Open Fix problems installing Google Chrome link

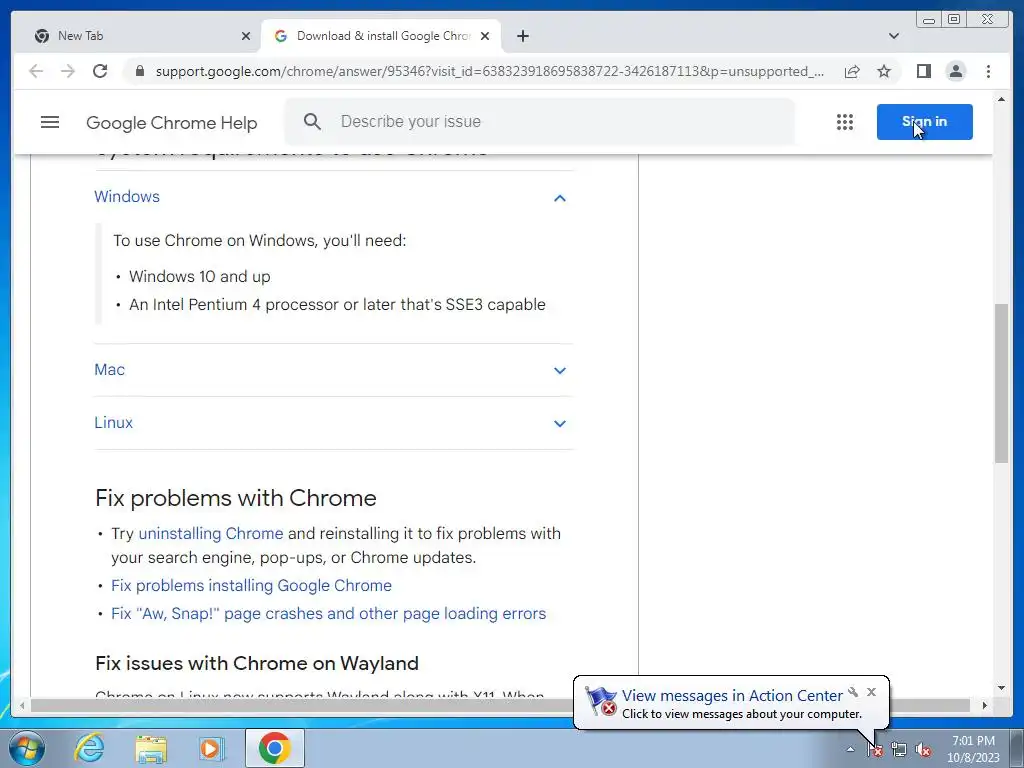[x=251, y=586]
